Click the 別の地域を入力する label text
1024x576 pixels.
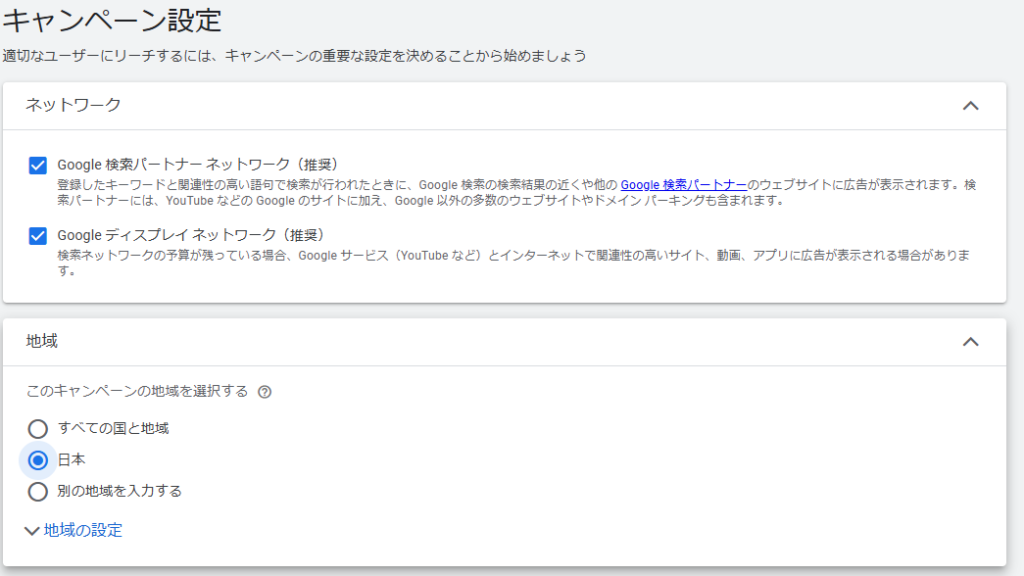click(119, 491)
